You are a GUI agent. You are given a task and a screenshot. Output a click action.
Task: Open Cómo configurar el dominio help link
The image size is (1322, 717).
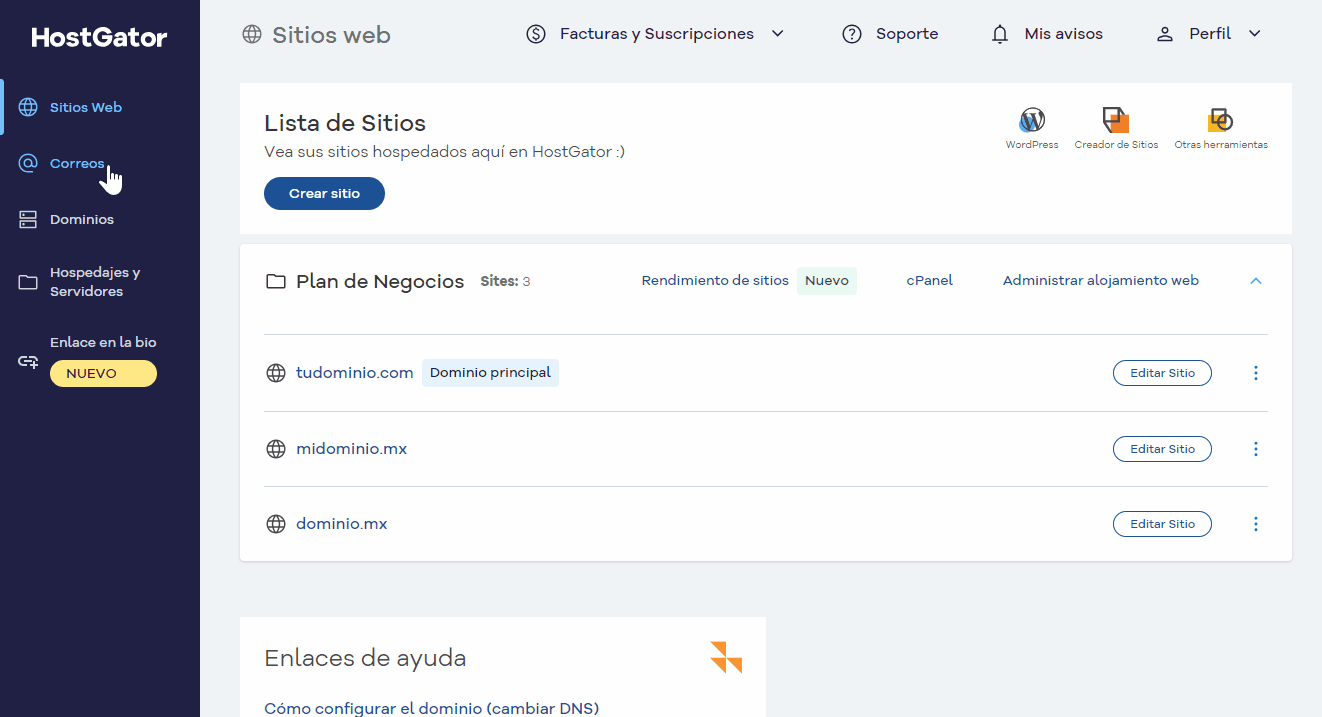click(x=431, y=708)
